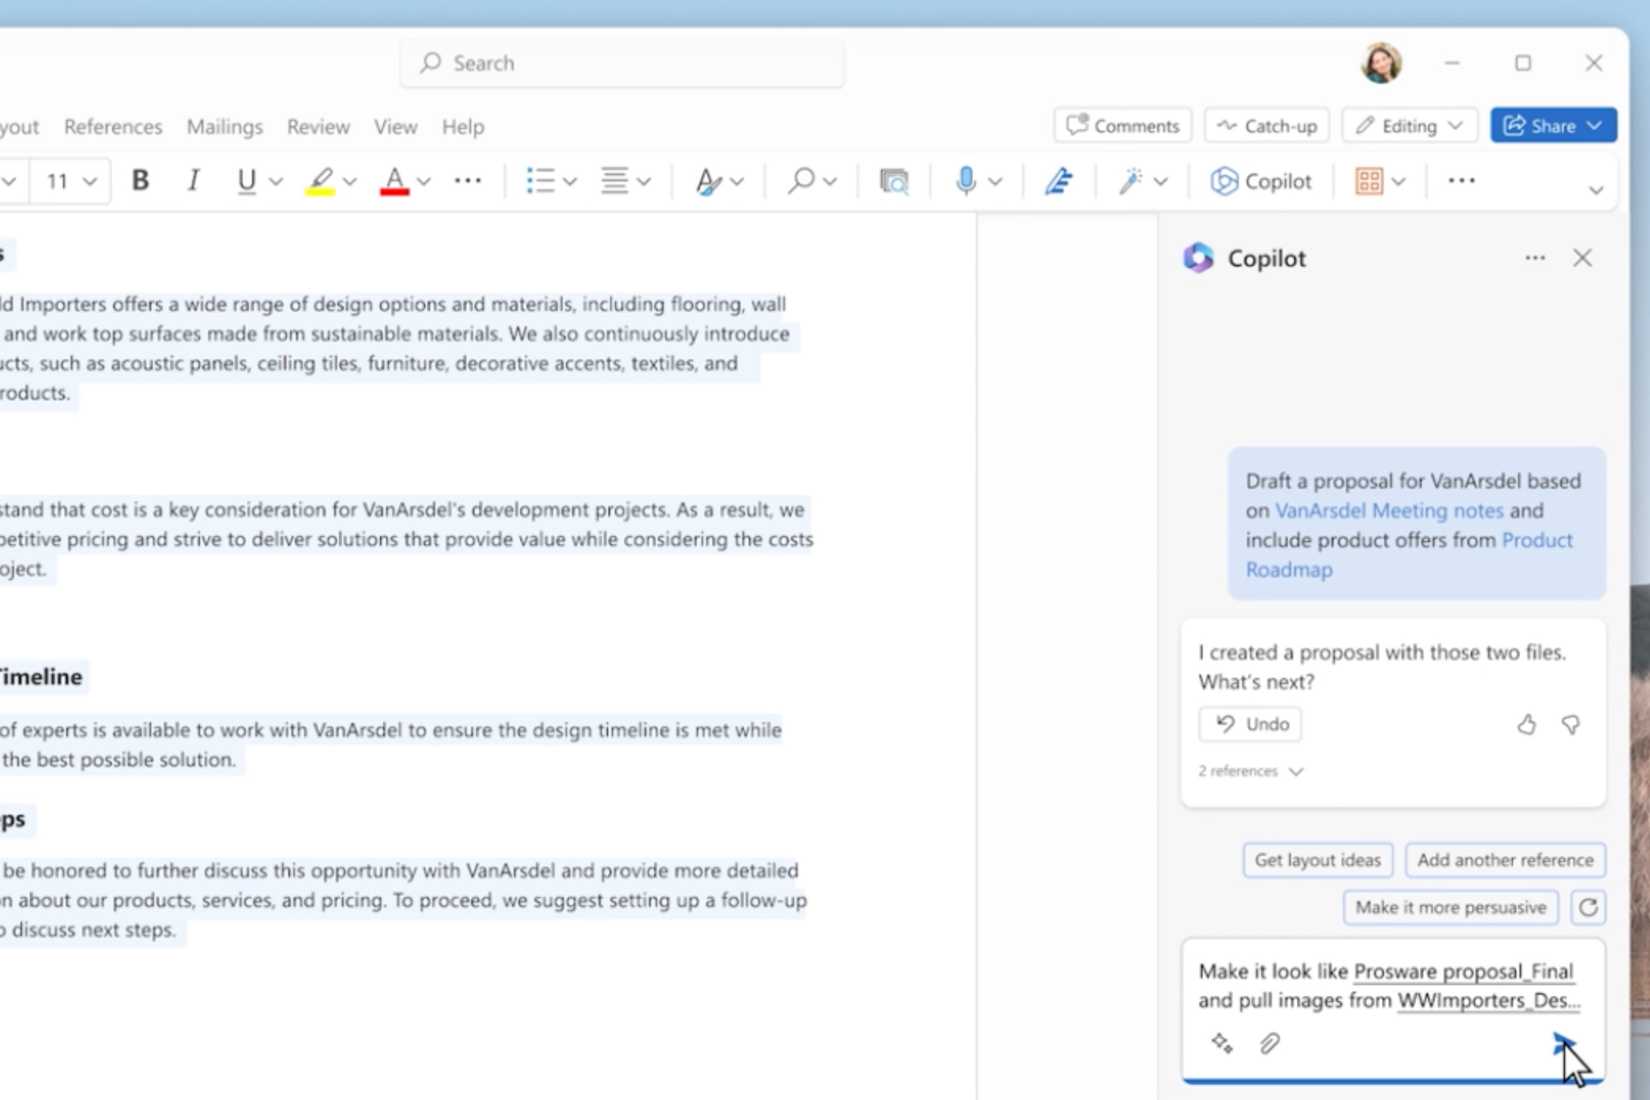Open the Styles icon
Screen dimensions: 1650x1100
click(x=708, y=181)
